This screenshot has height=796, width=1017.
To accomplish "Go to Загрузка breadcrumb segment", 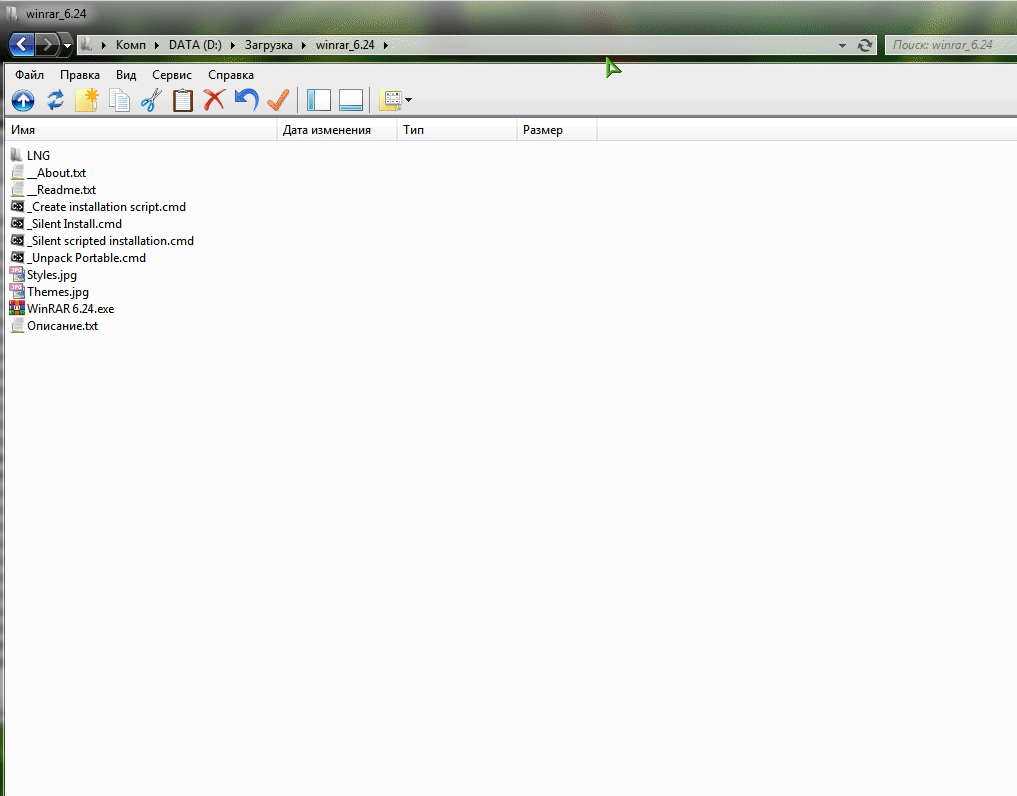I will pyautogui.click(x=269, y=45).
